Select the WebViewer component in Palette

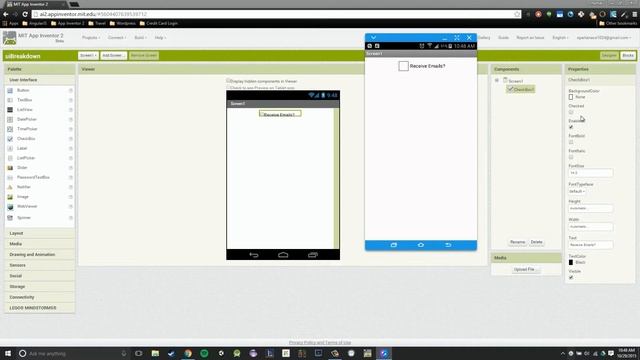point(27,207)
